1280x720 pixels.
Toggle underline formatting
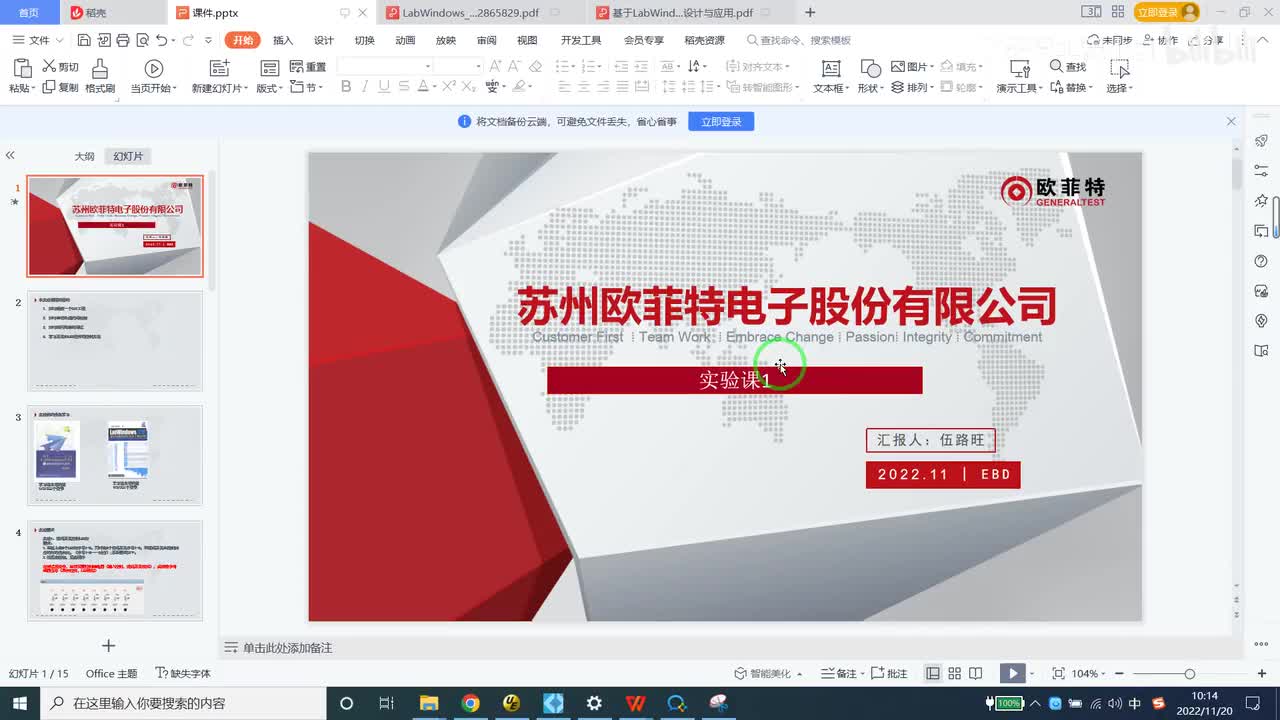(384, 87)
